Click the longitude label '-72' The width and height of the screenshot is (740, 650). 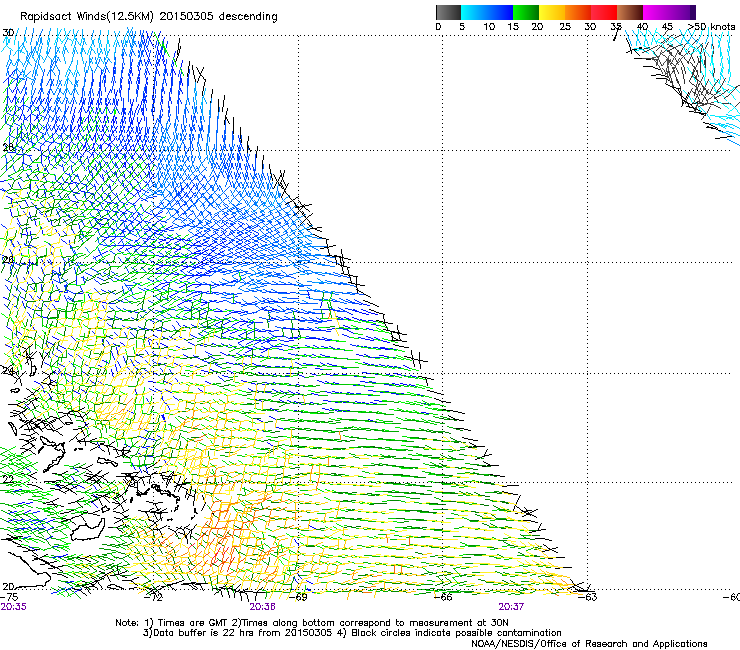(153, 597)
